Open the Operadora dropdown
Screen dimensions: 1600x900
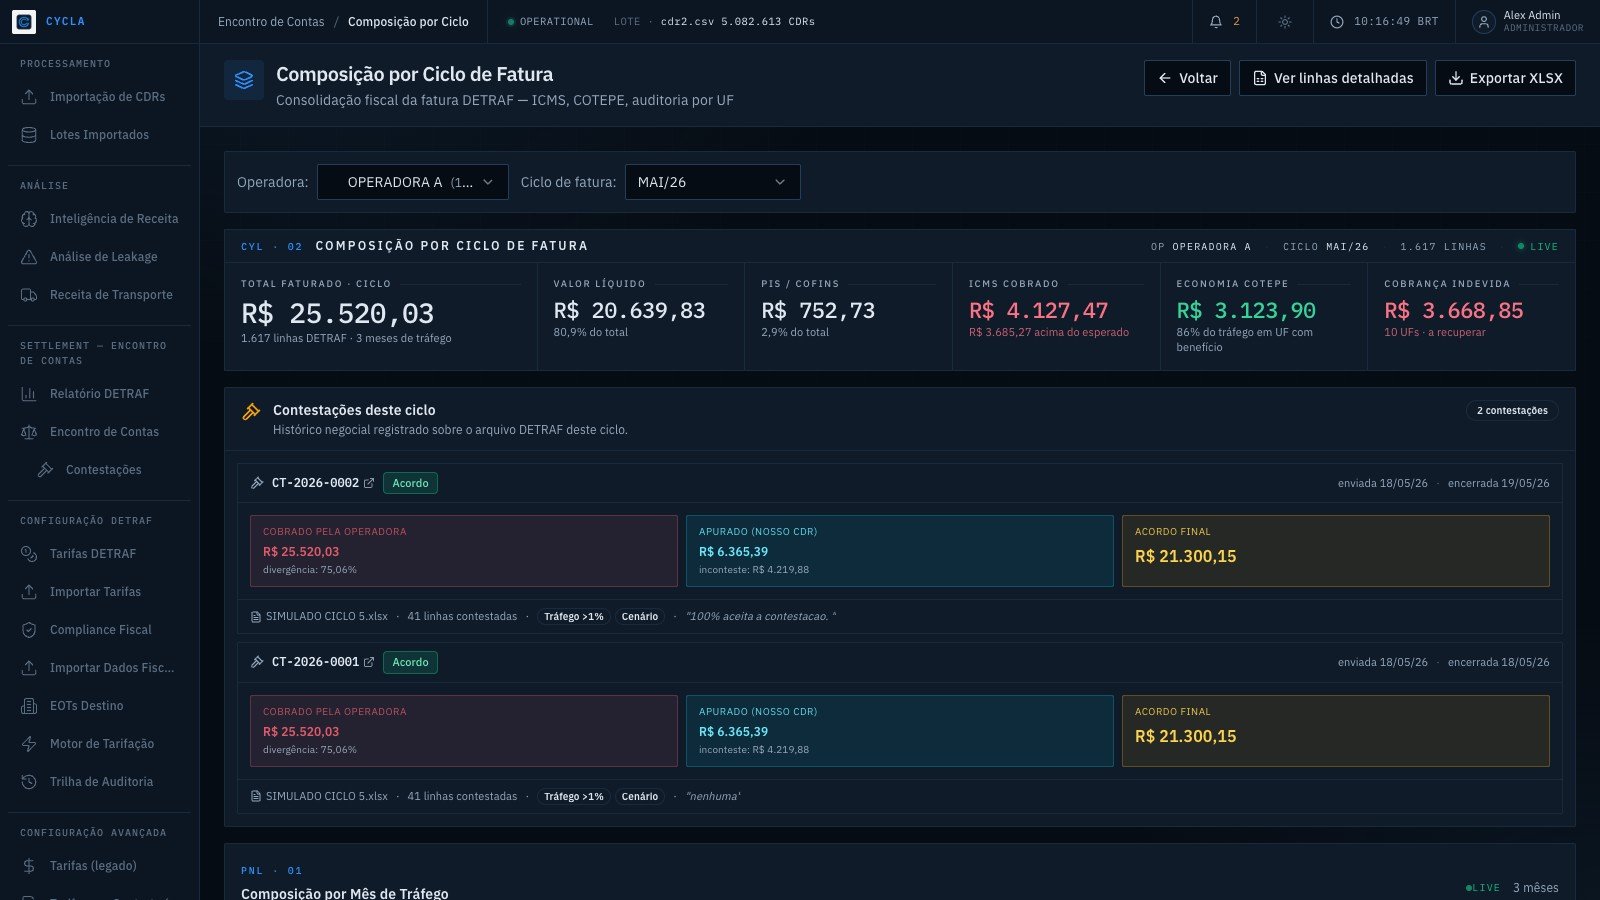pyautogui.click(x=413, y=182)
